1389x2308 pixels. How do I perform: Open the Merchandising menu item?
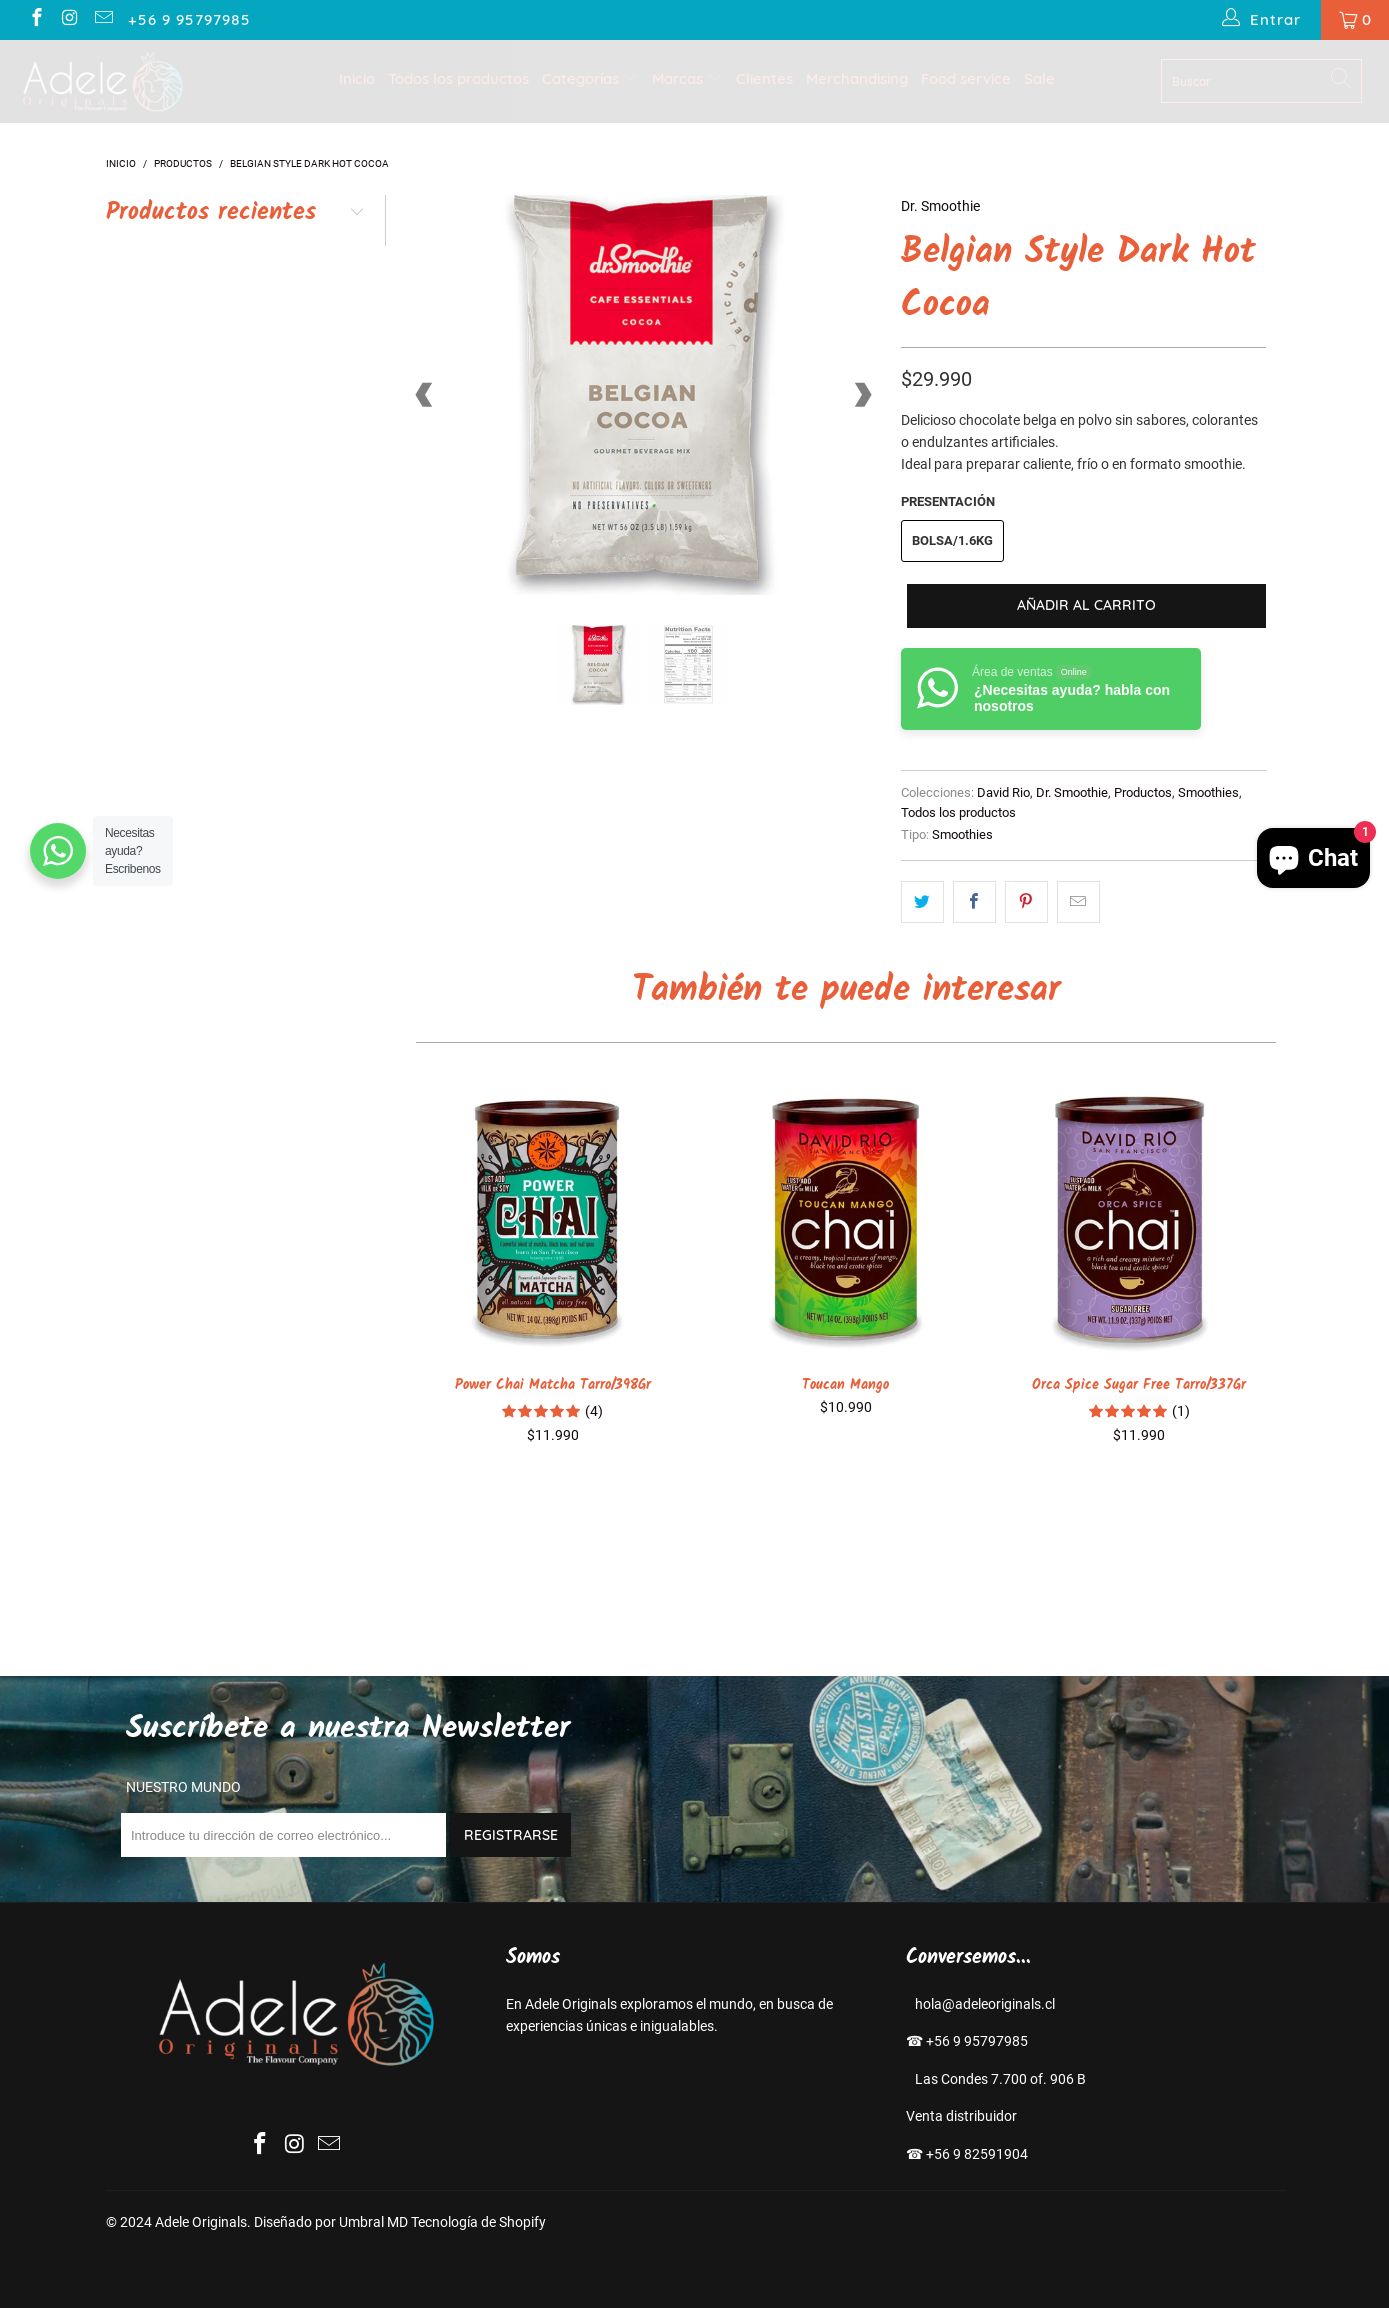(857, 79)
